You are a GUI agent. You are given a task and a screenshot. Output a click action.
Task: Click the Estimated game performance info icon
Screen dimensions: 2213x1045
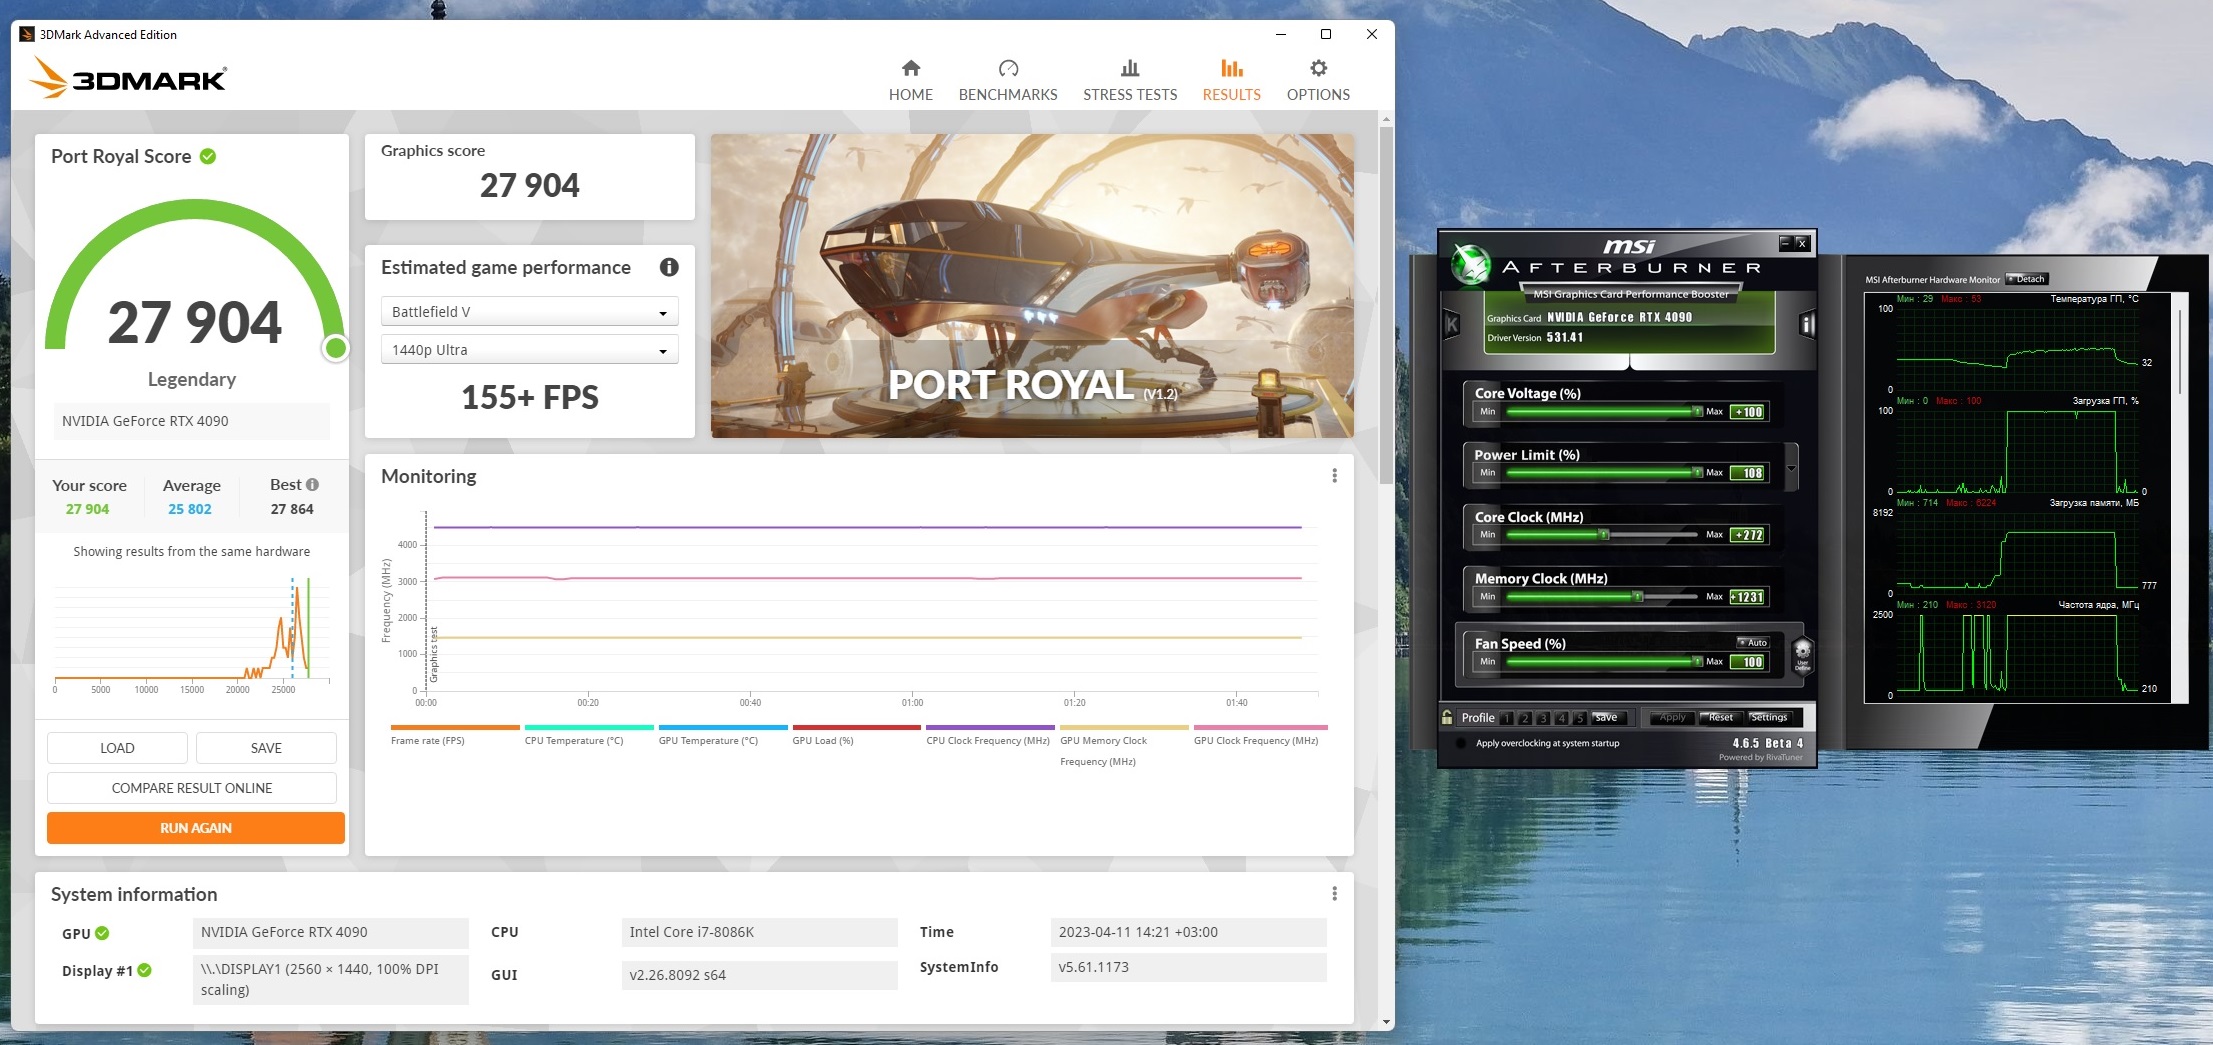click(669, 267)
